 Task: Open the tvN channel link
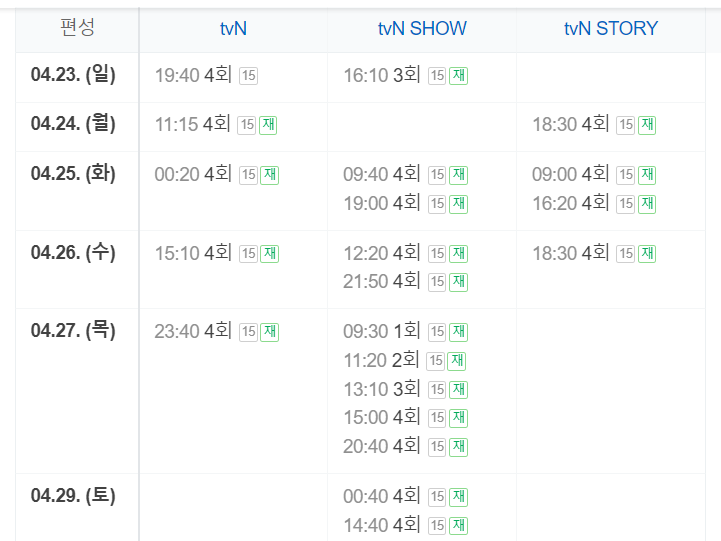(x=233, y=28)
